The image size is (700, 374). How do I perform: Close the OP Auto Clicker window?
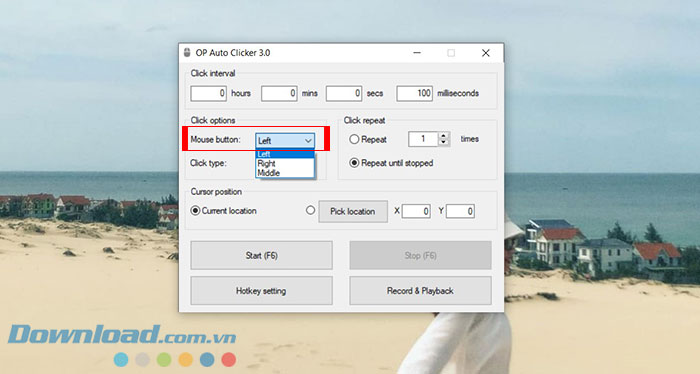pos(486,53)
